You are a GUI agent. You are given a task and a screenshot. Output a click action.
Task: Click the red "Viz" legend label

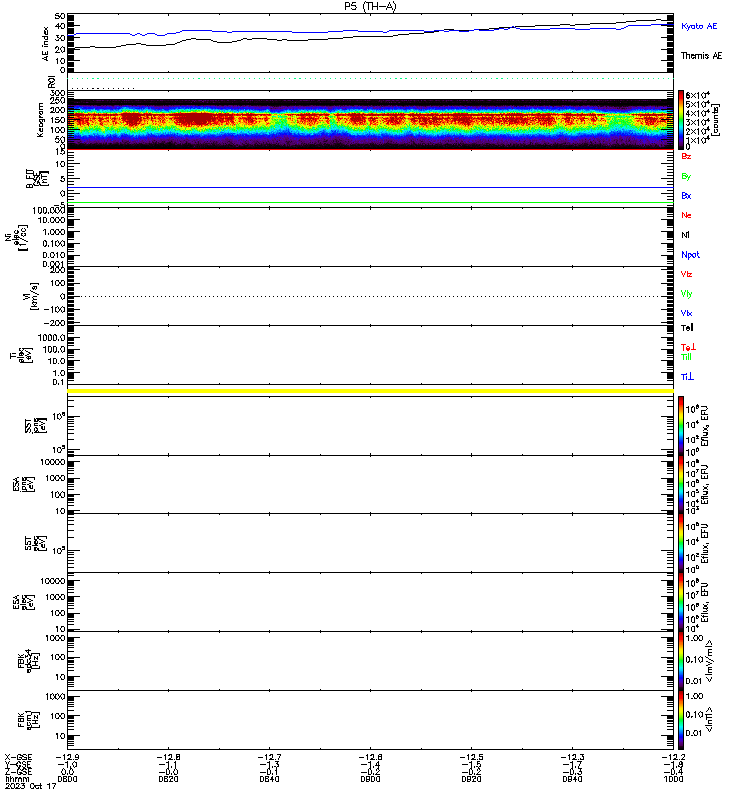686,274
